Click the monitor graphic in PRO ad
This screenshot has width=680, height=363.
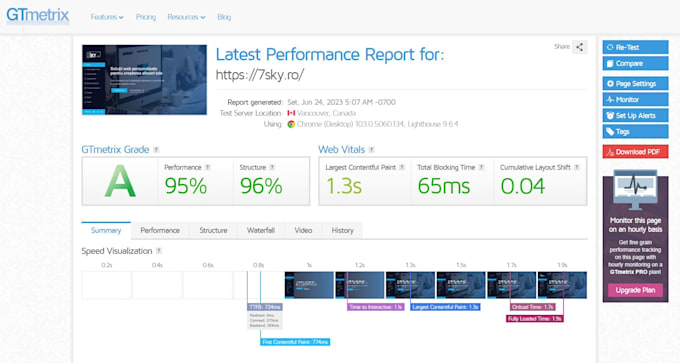click(x=635, y=190)
